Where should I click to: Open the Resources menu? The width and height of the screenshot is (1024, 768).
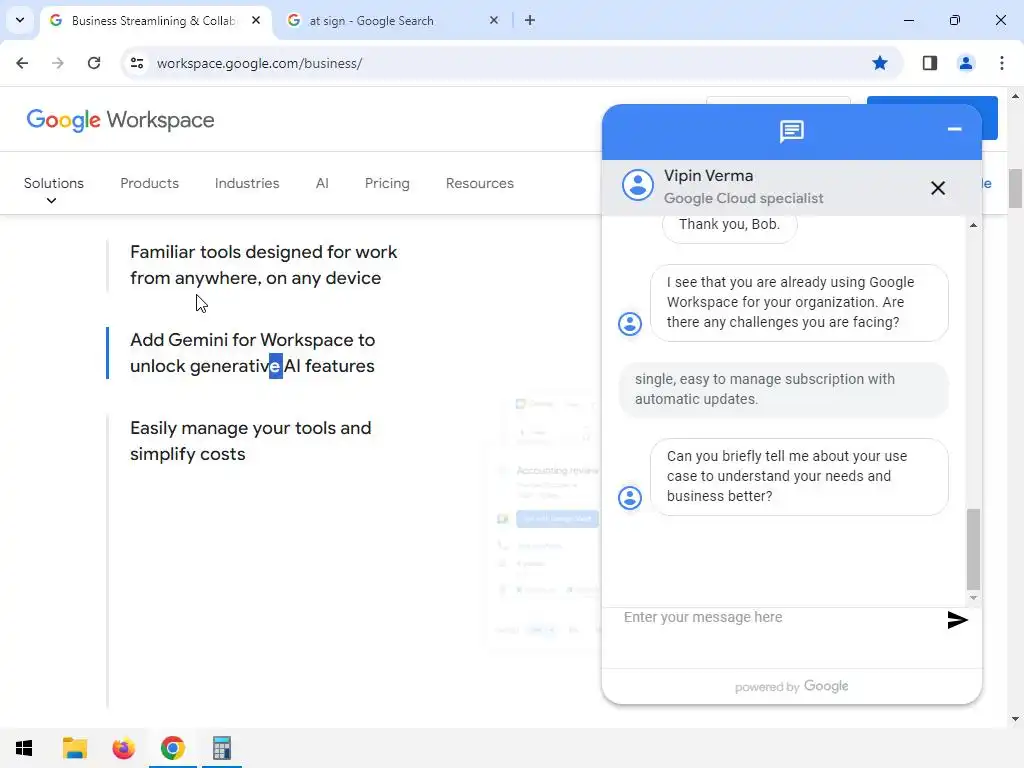coord(480,184)
